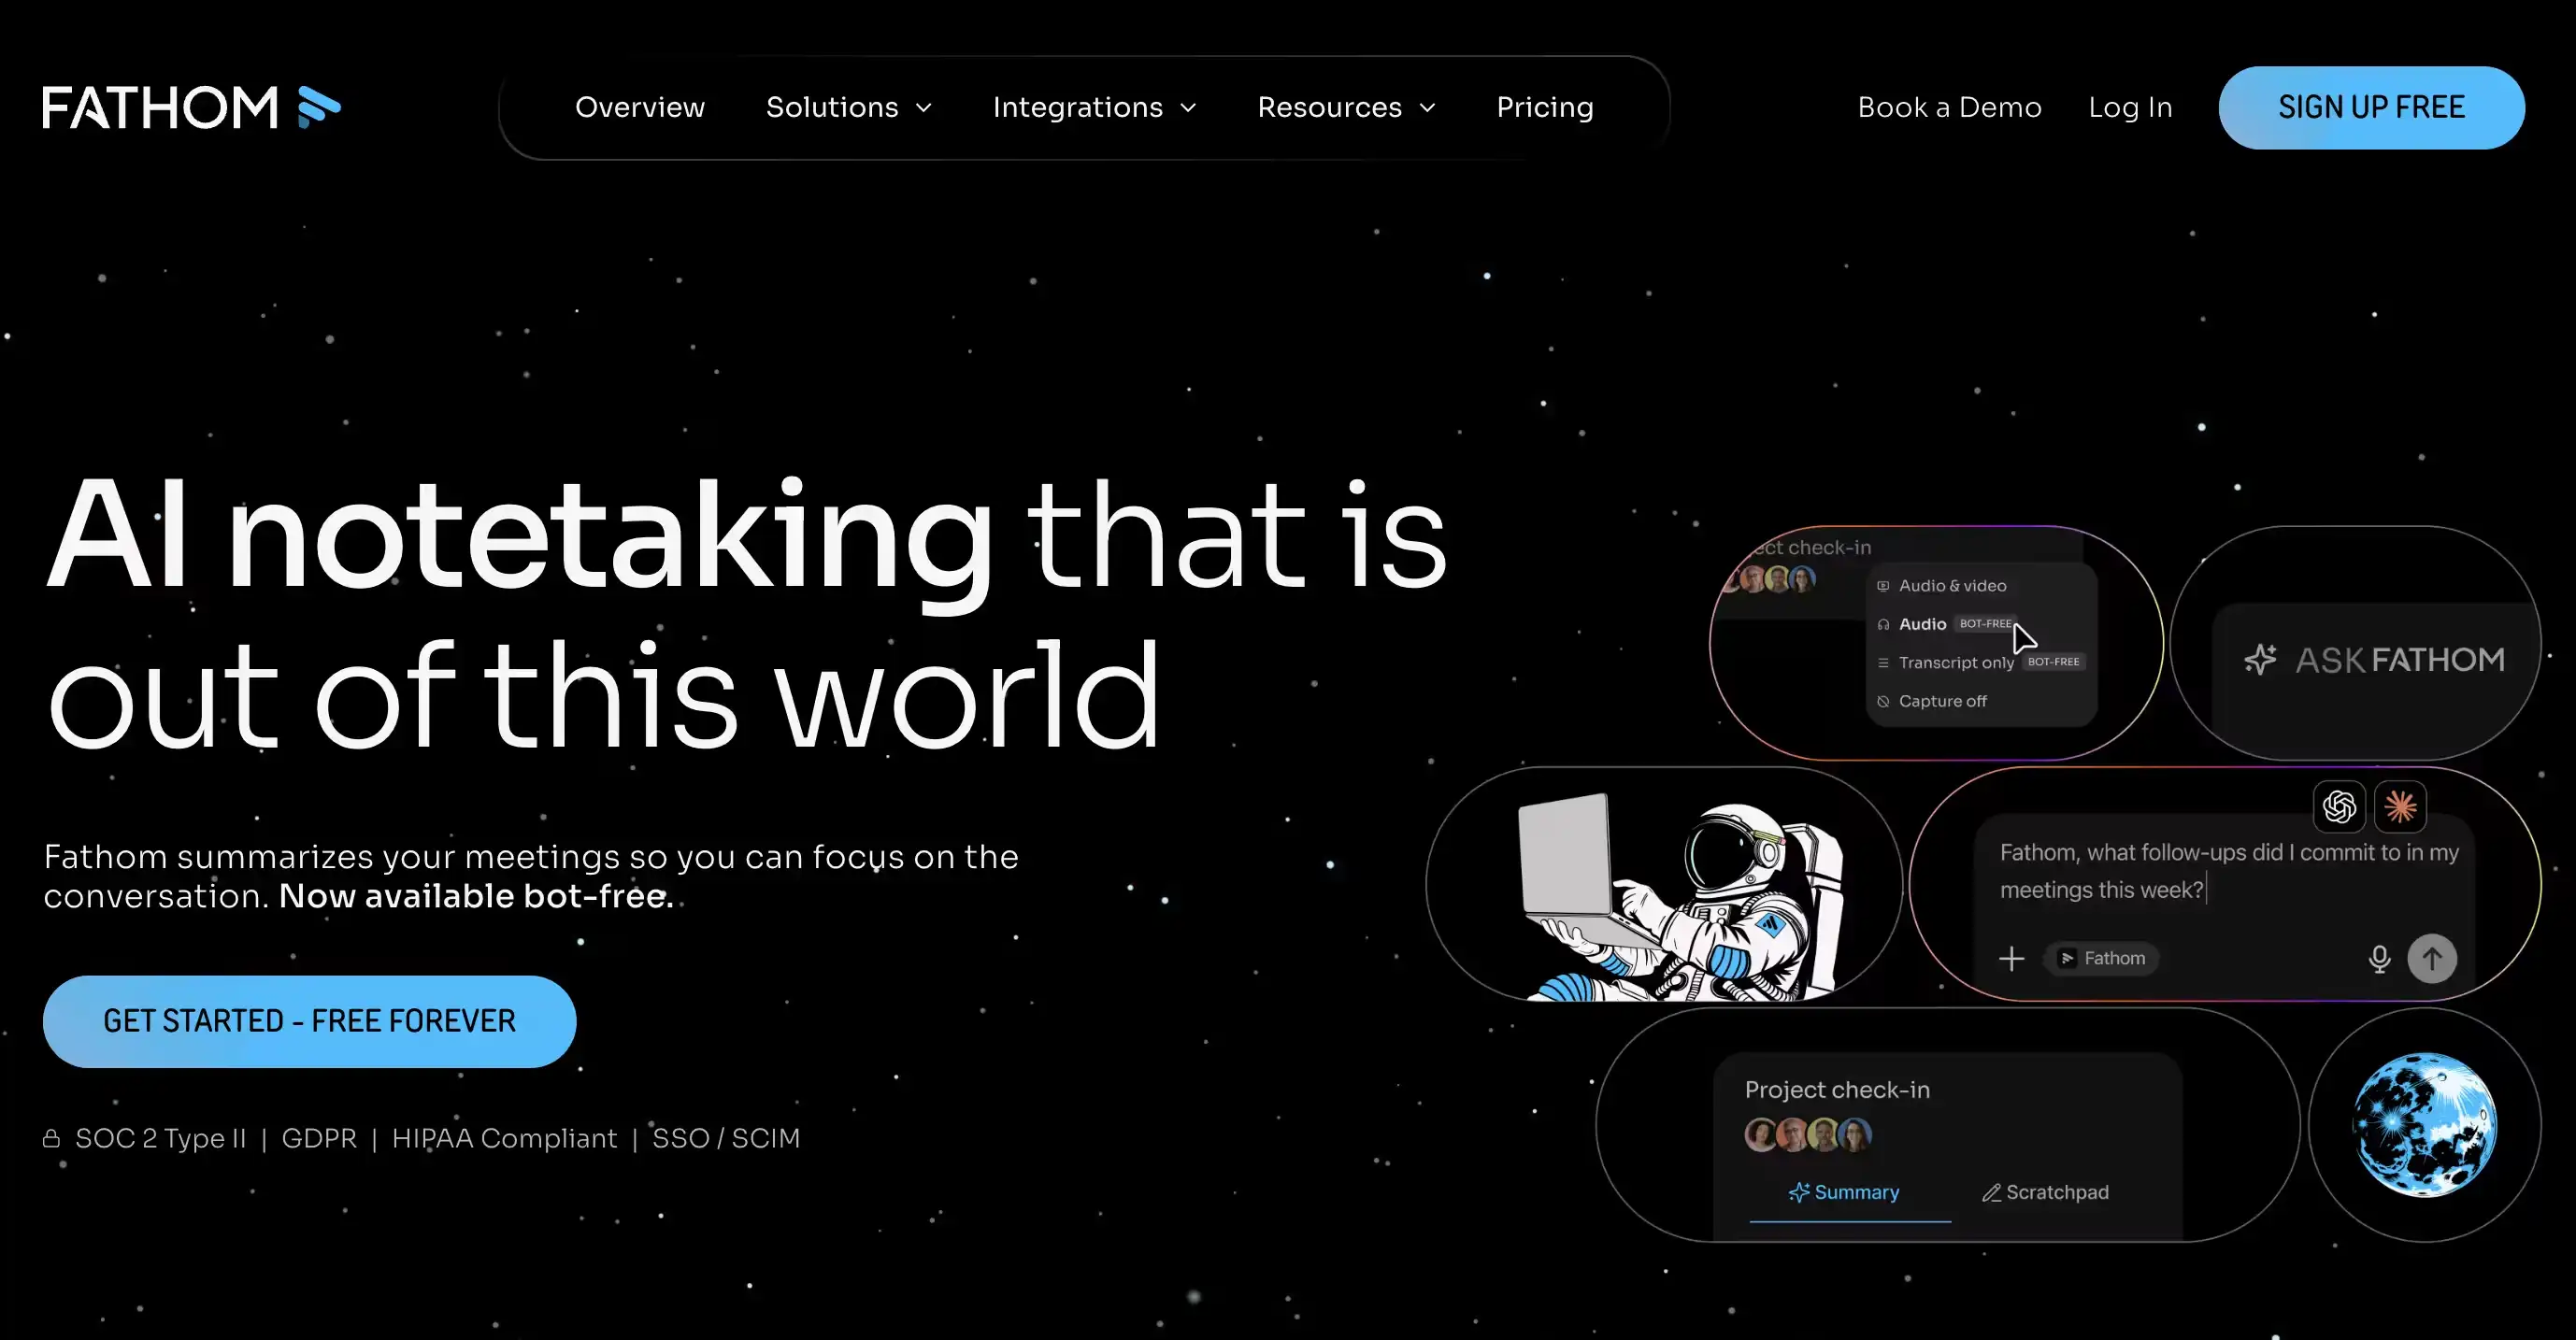This screenshot has height=1340, width=2576.
Task: Click the plus attachment icon in chat box
Action: click(2011, 958)
